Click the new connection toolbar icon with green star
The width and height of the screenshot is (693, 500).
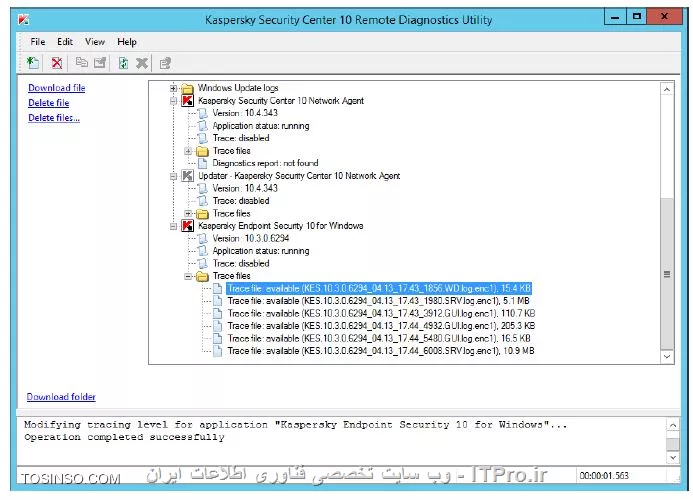[x=33, y=63]
